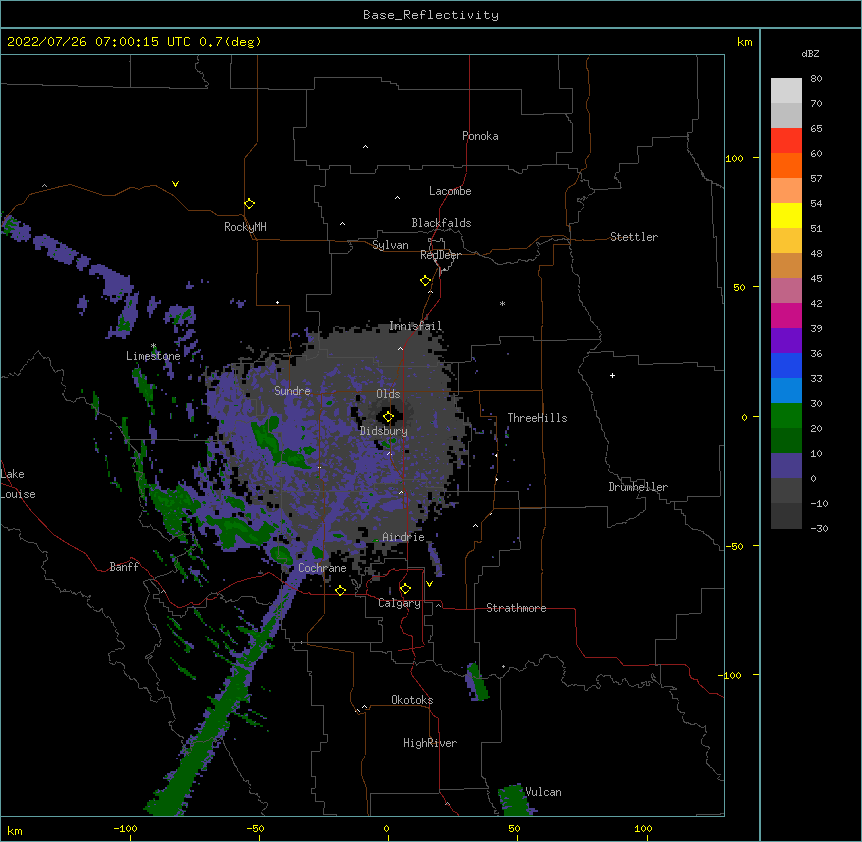Click the Cochrane town label
This screenshot has width=862, height=842.
(322, 568)
